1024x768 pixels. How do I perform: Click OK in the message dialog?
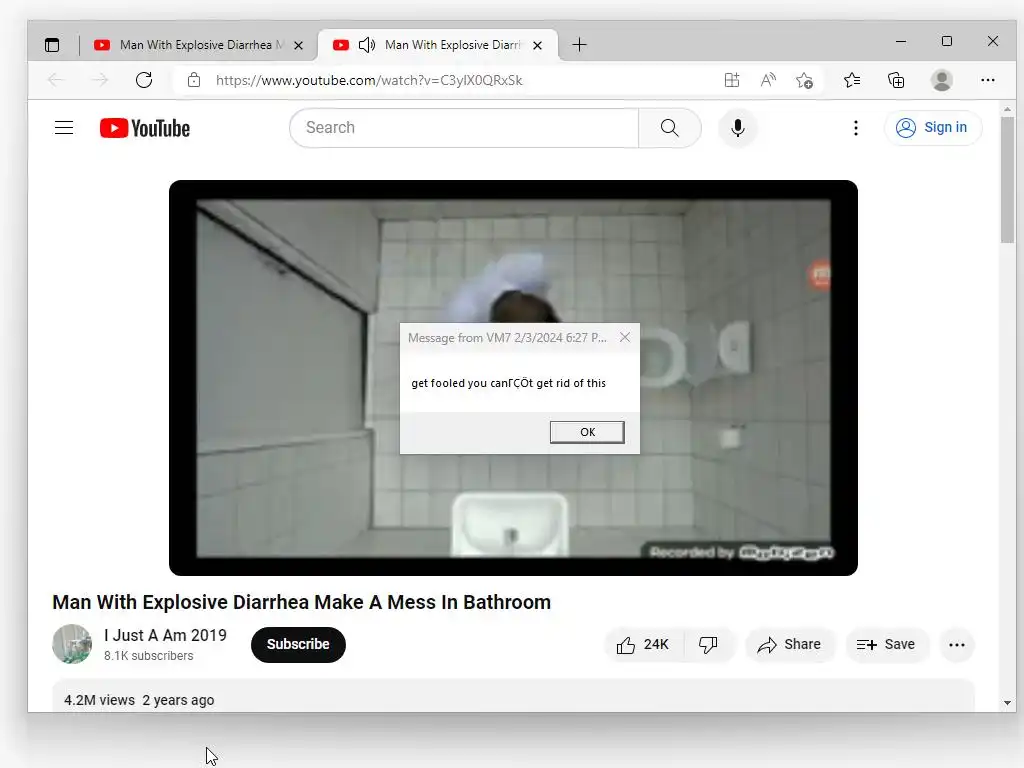click(587, 432)
